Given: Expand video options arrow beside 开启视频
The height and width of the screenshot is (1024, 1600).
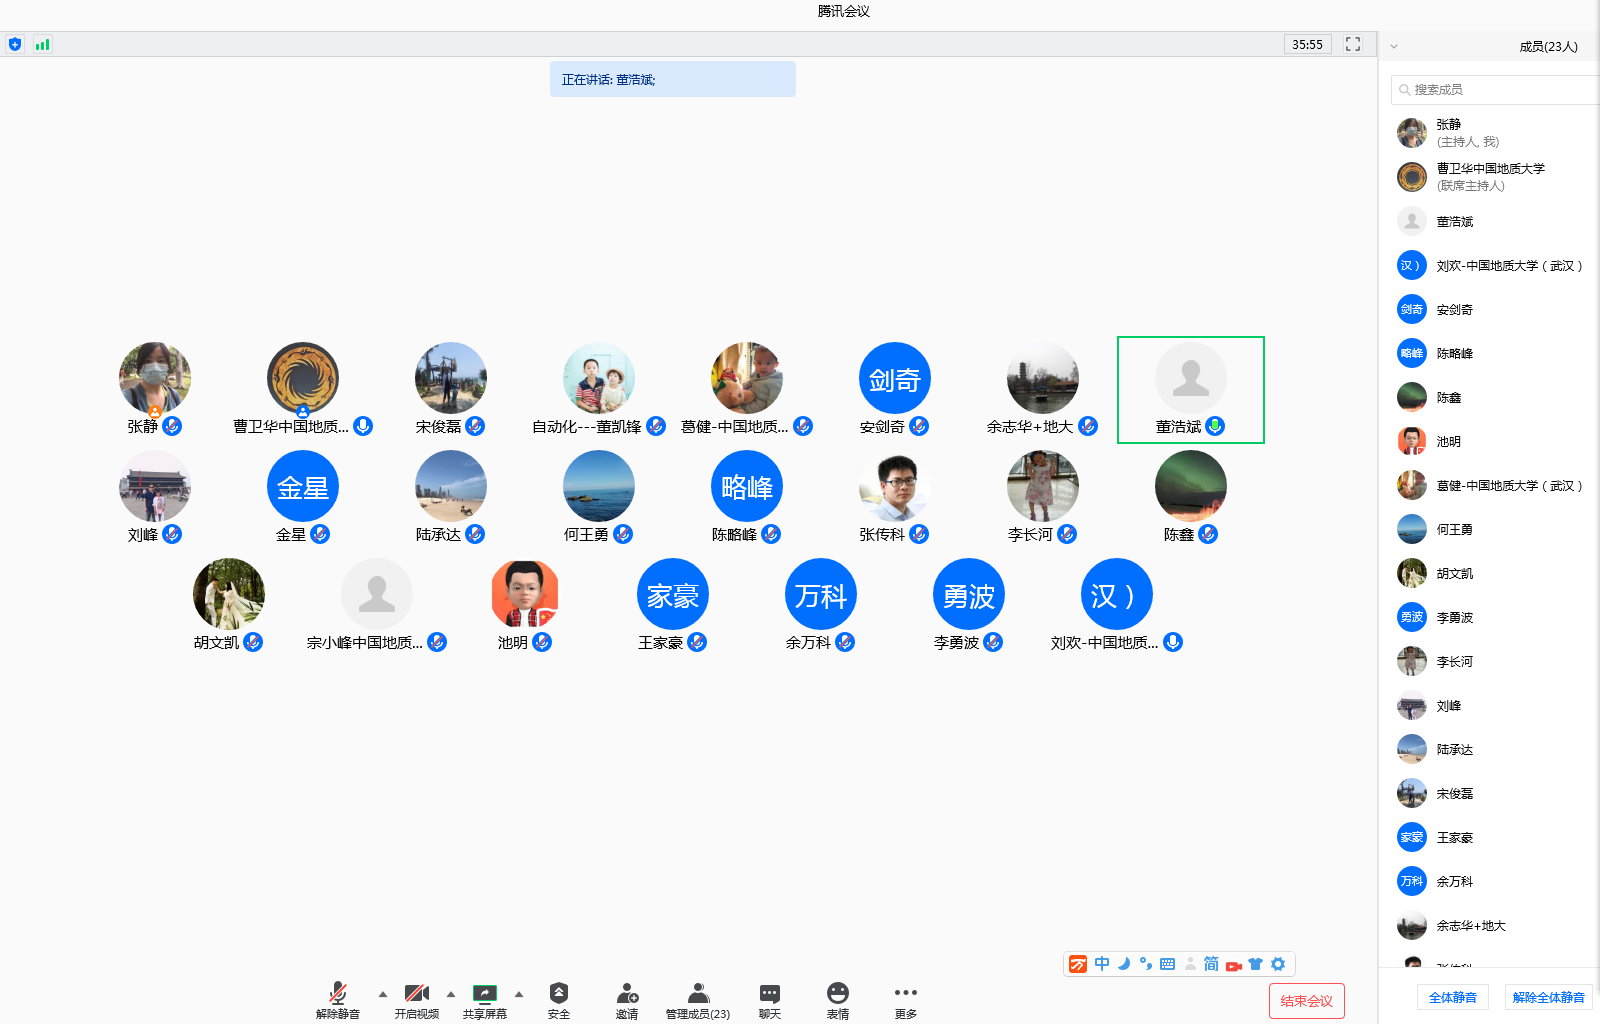Looking at the screenshot, I should 451,994.
